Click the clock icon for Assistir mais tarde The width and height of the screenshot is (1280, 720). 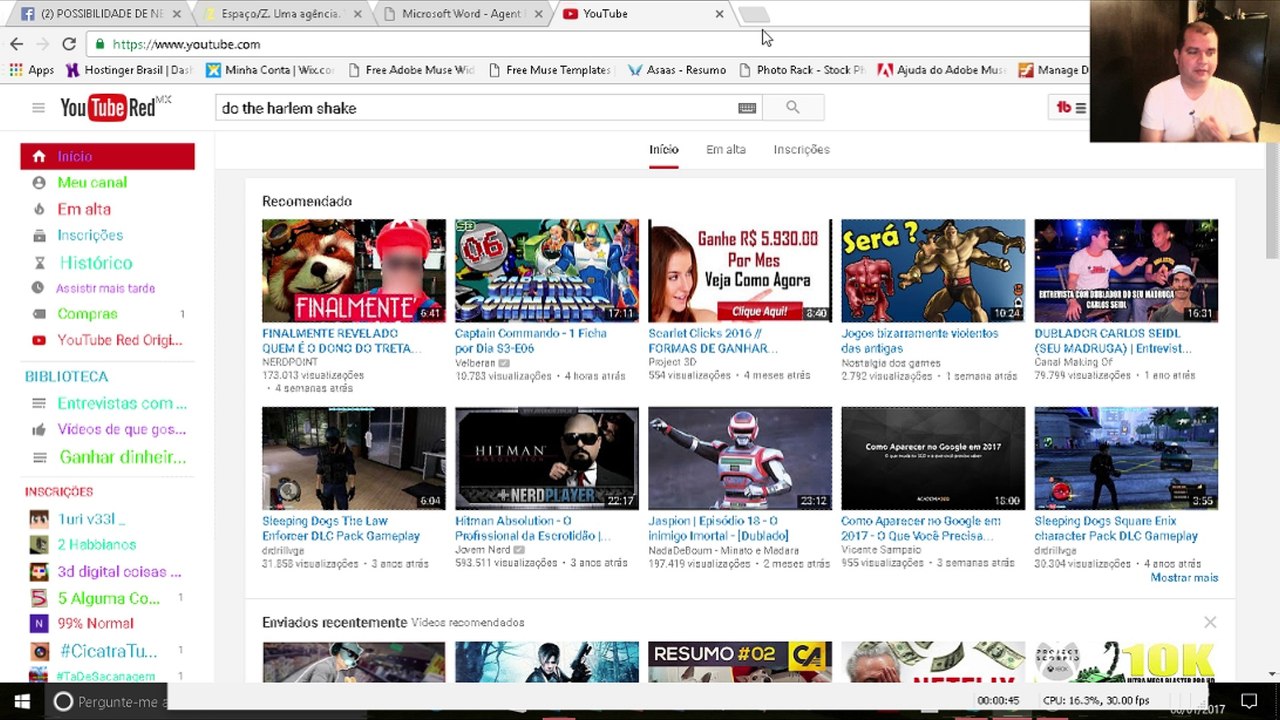point(38,288)
